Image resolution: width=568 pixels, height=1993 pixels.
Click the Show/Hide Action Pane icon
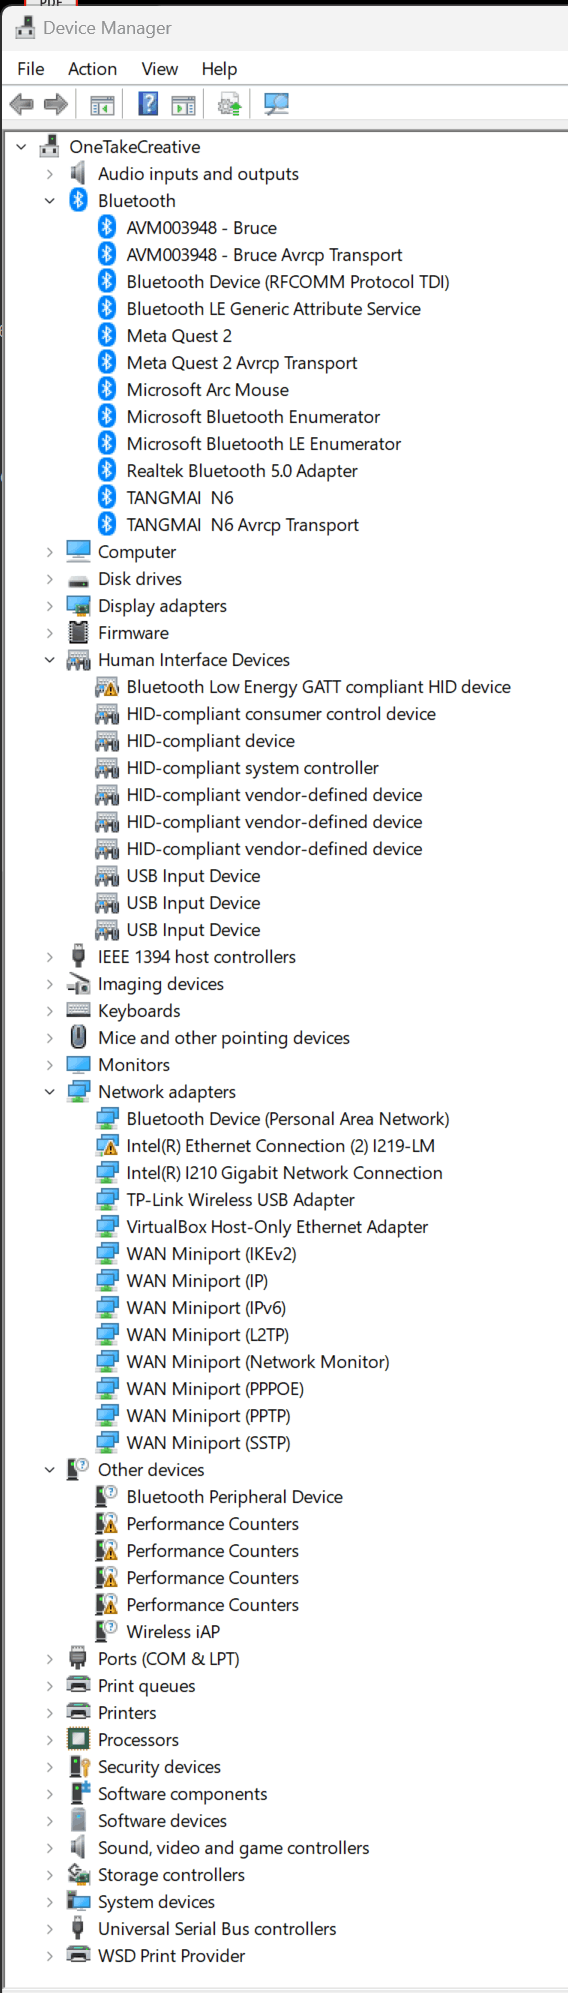183,104
